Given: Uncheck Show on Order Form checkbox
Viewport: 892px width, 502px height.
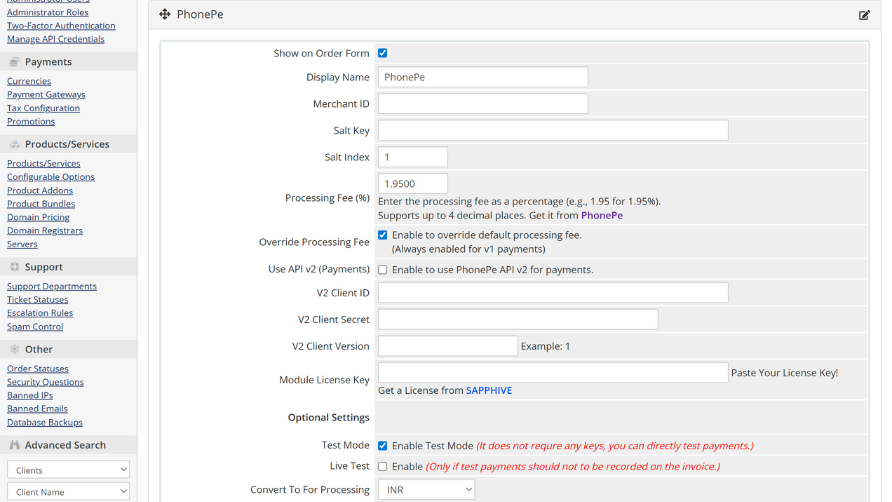Looking at the screenshot, I should (382, 53).
